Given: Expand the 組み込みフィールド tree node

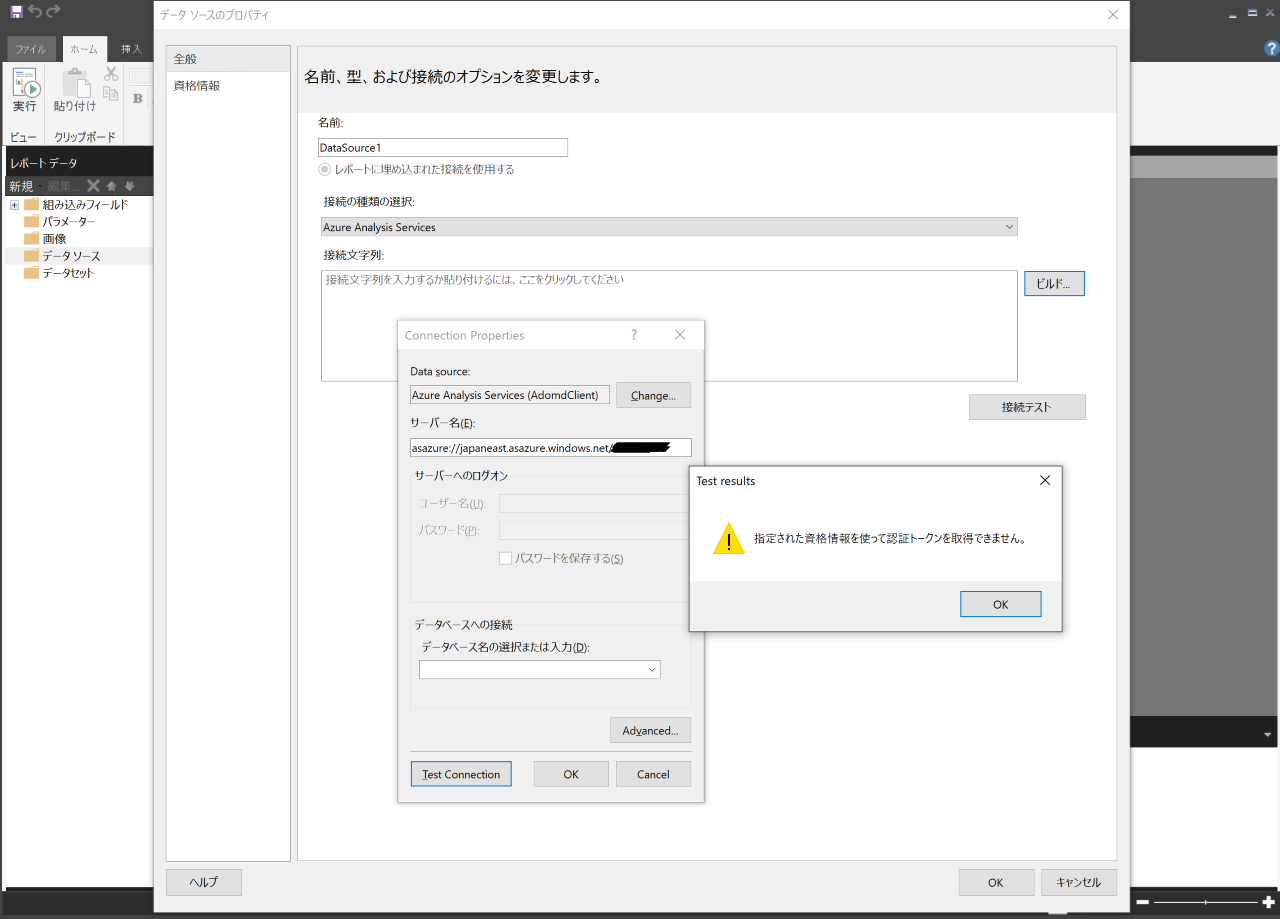Looking at the screenshot, I should (15, 205).
